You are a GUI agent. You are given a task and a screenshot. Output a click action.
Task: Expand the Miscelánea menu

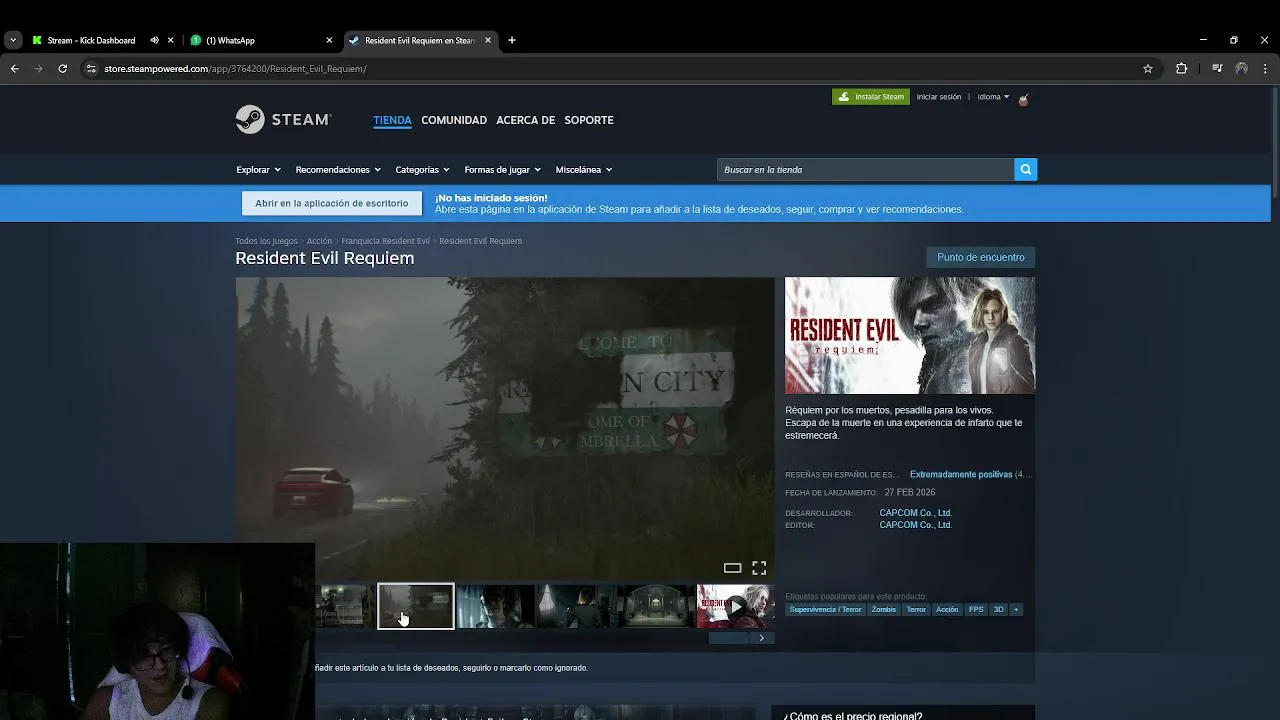[x=583, y=170]
